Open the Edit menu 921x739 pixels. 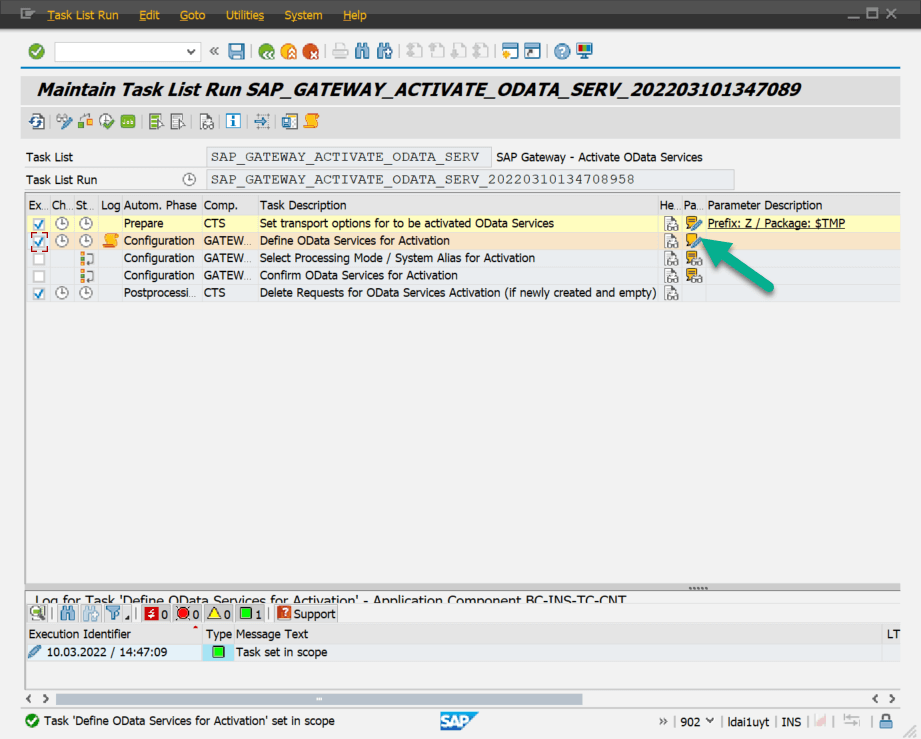pyautogui.click(x=149, y=15)
